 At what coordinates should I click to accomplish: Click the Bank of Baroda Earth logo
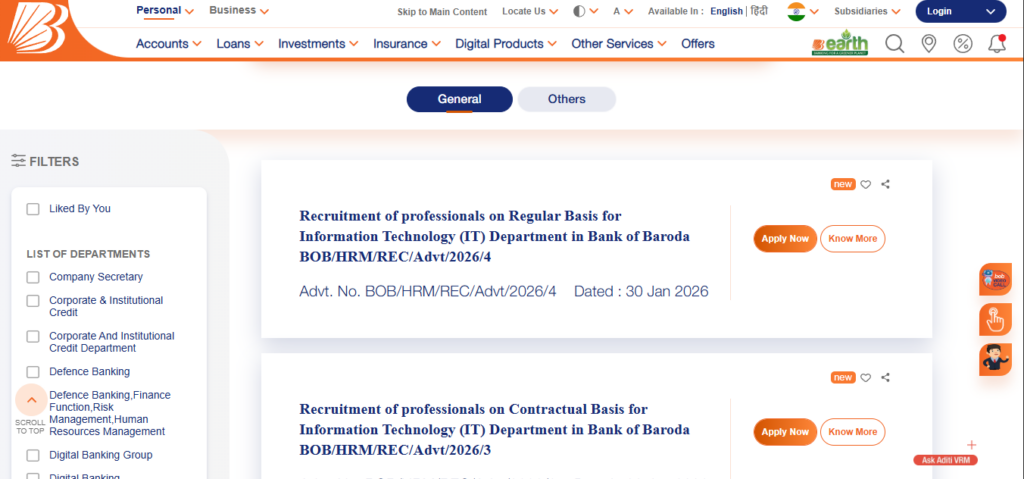(839, 43)
